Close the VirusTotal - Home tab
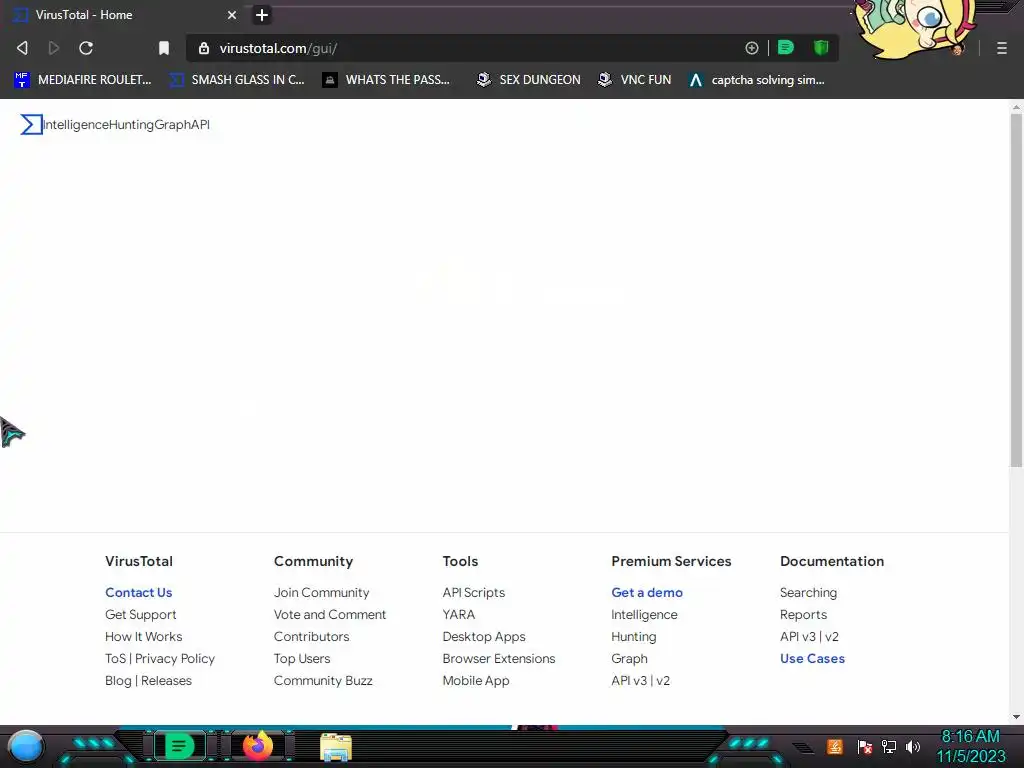 point(232,15)
